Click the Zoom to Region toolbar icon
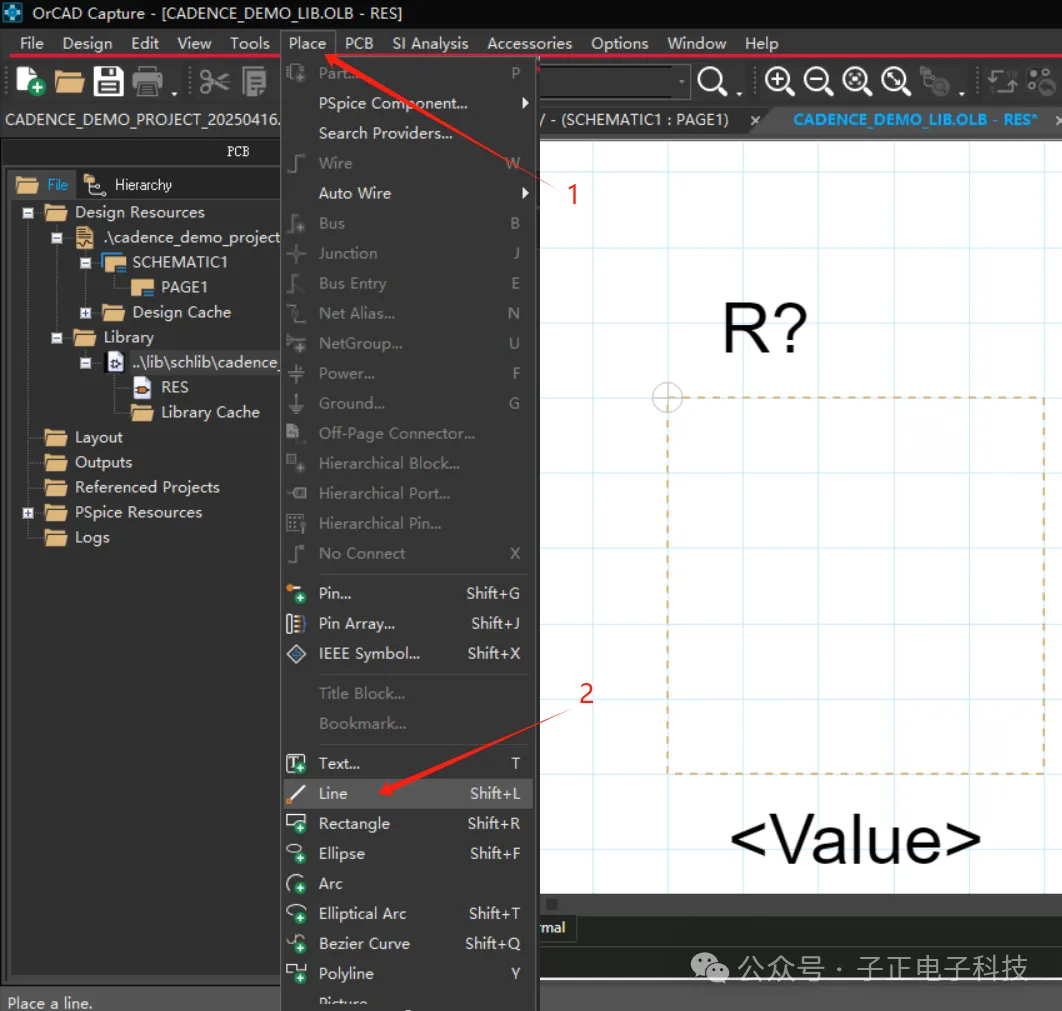Screen dimensions: 1062x1011 (x=857, y=81)
